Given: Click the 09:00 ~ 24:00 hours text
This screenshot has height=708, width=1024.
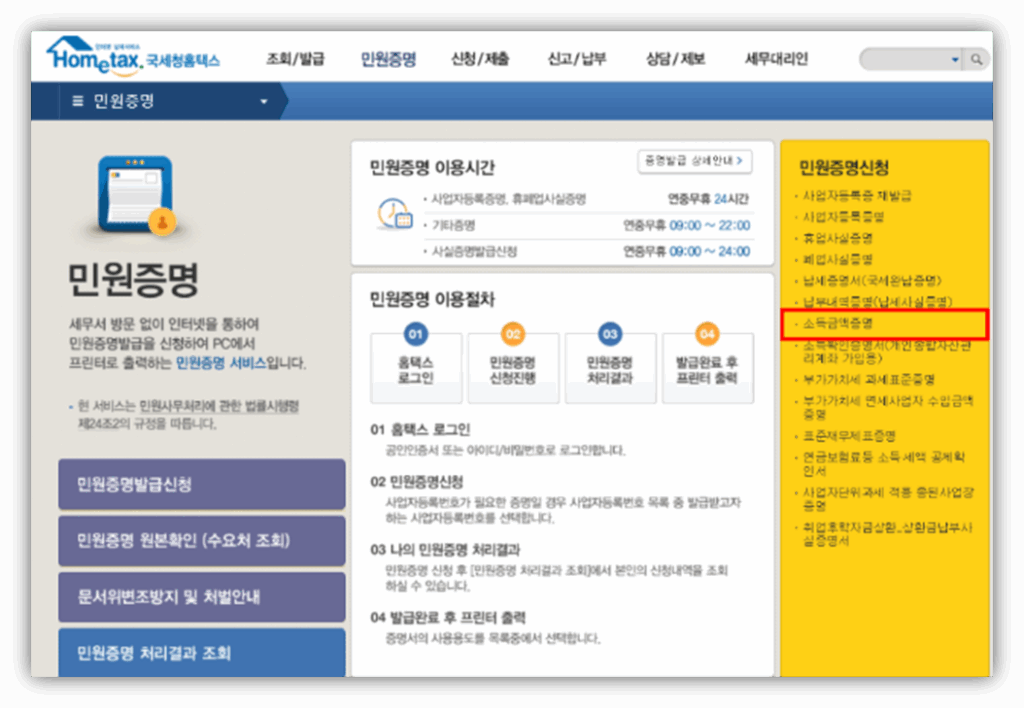Looking at the screenshot, I should tap(710, 251).
